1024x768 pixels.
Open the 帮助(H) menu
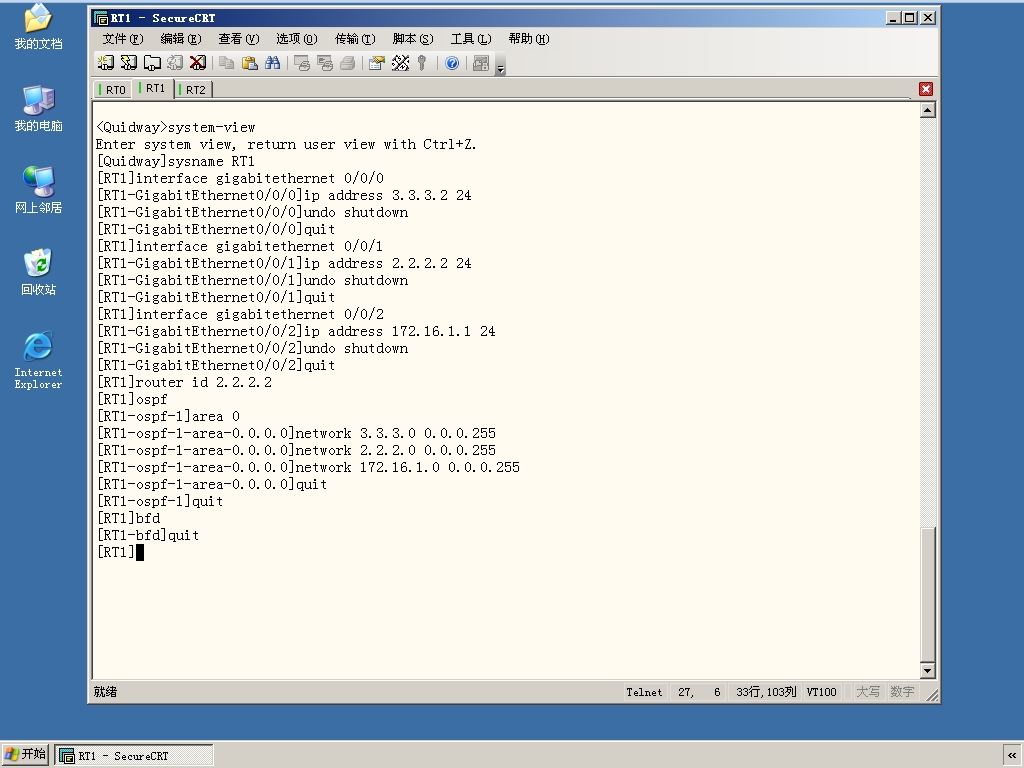(x=529, y=39)
